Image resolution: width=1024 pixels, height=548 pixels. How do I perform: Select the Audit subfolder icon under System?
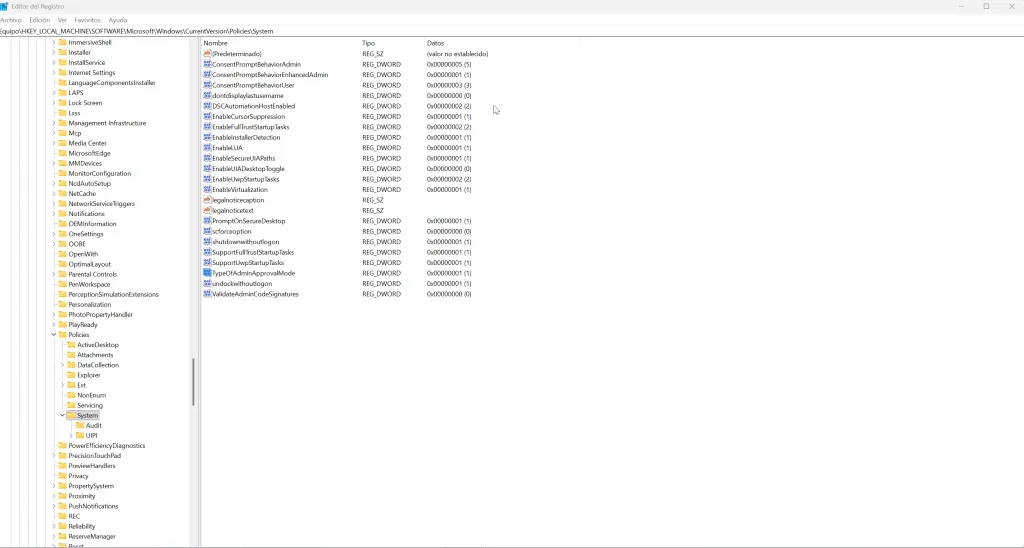point(80,425)
